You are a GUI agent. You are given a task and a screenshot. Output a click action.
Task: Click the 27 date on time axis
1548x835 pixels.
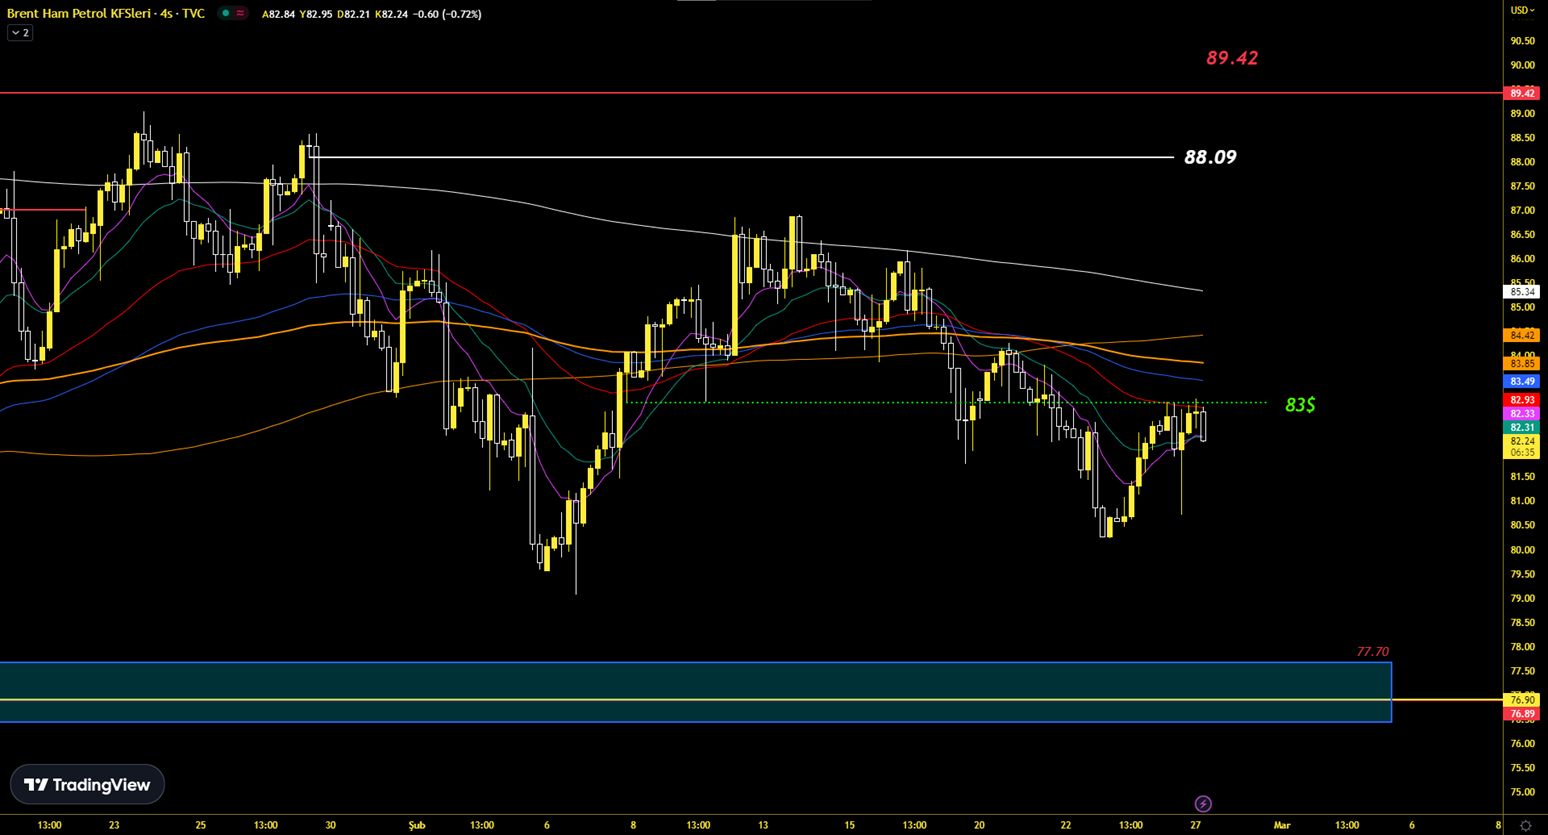(1196, 825)
